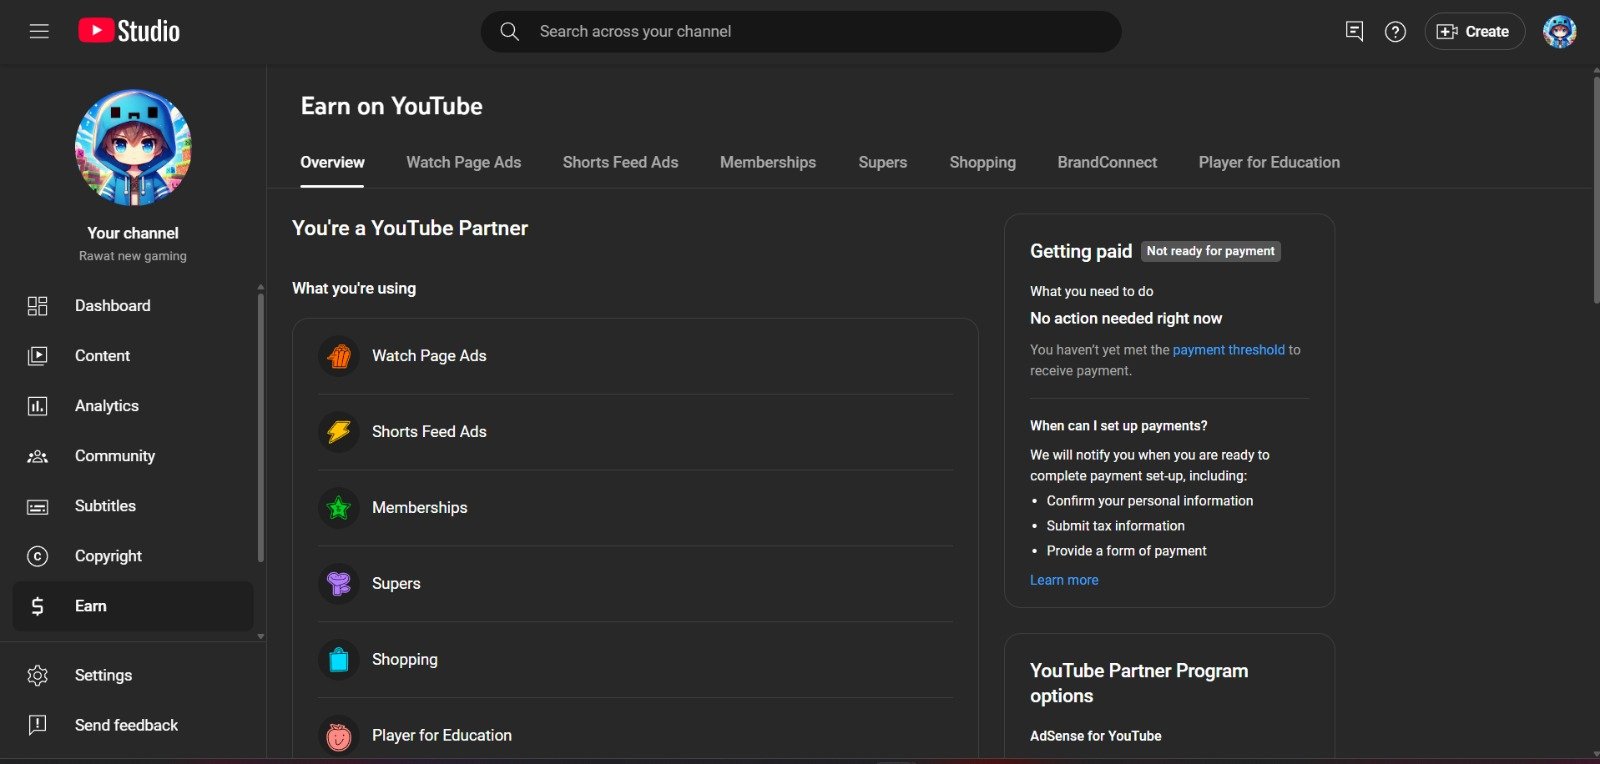The image size is (1600, 764).
Task: Open the comments feedback icon in header
Action: pyautogui.click(x=1354, y=31)
